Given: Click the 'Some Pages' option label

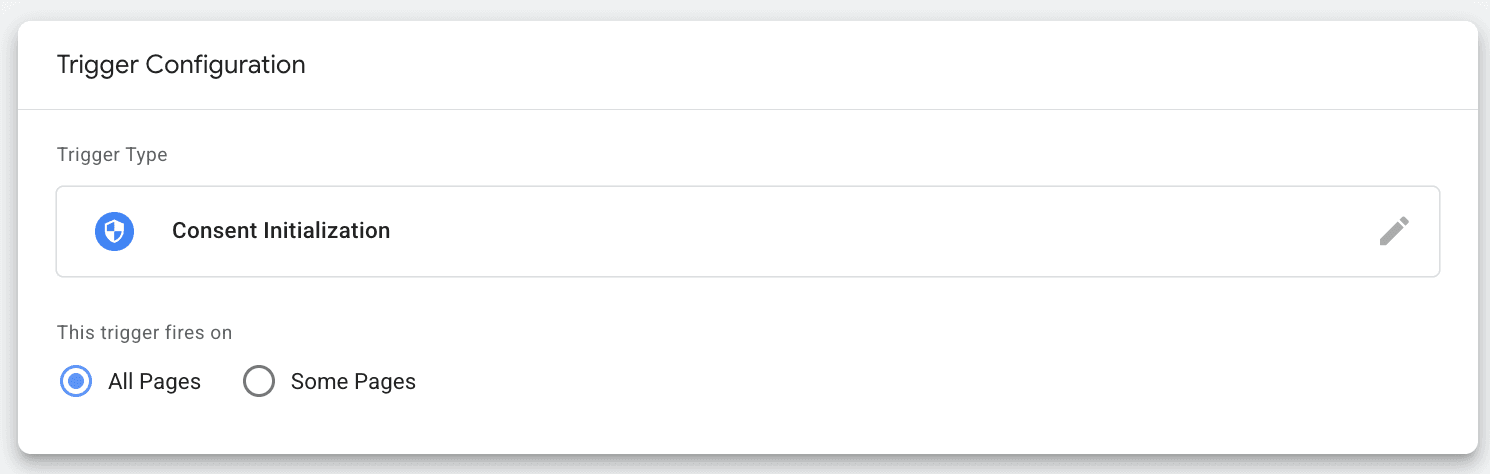Looking at the screenshot, I should coord(353,382).
